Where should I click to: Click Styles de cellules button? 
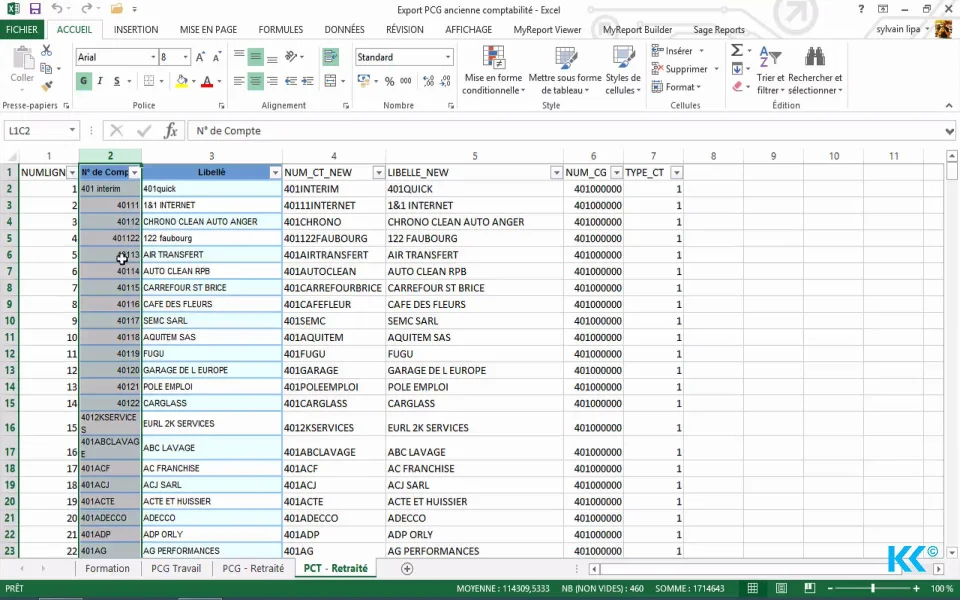[x=623, y=70]
